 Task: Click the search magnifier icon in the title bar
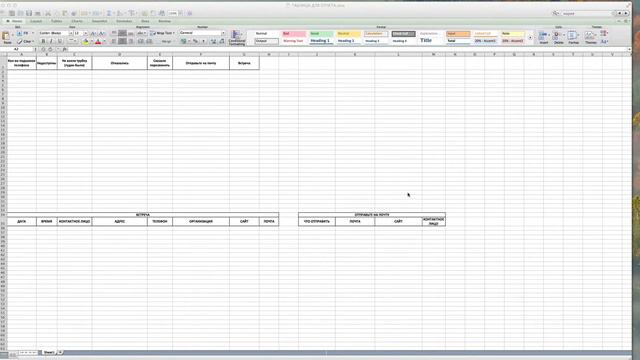[555, 13]
